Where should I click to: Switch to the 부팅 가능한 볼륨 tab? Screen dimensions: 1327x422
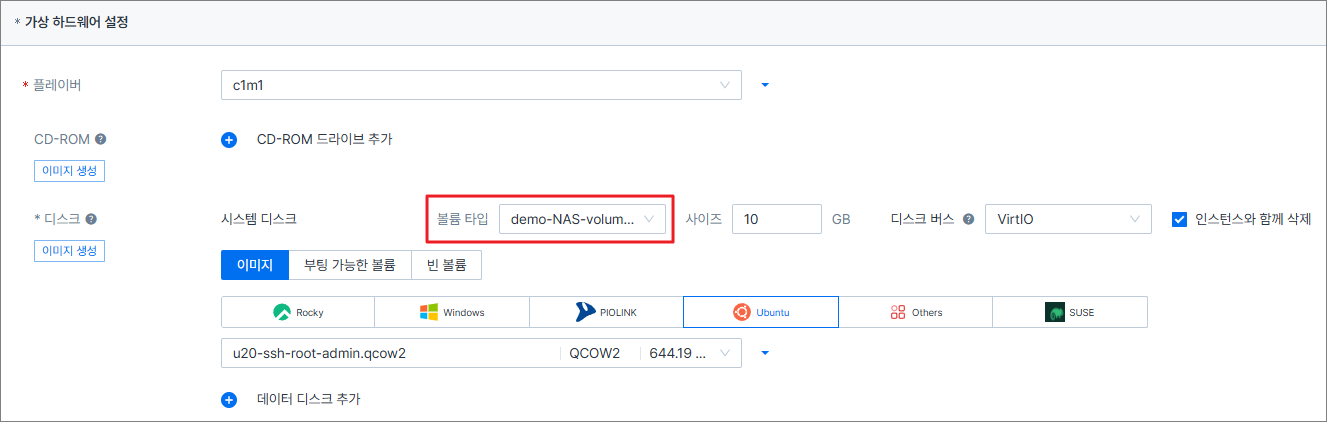pyautogui.click(x=350, y=265)
